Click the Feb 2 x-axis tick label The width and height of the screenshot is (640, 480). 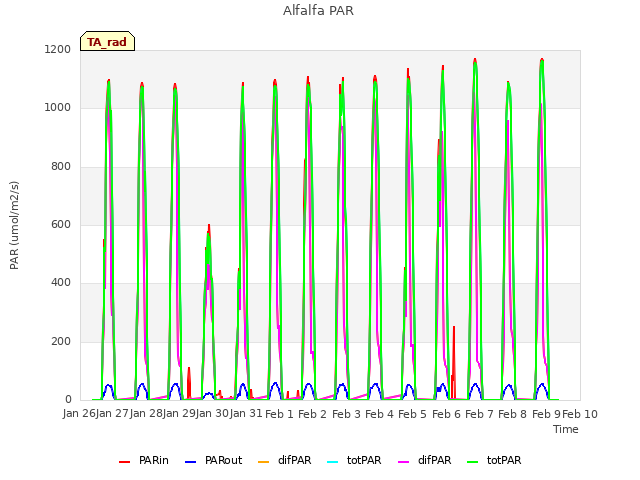click(x=313, y=414)
